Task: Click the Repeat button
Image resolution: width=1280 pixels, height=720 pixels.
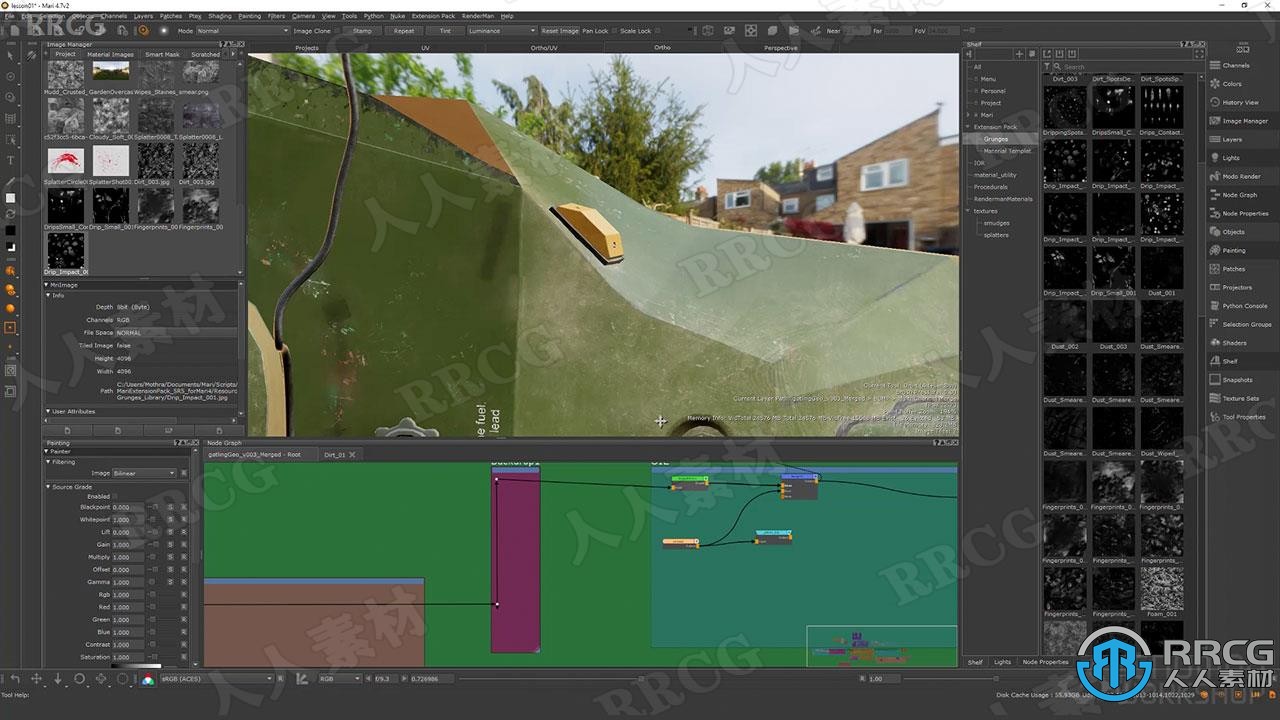Action: click(404, 31)
